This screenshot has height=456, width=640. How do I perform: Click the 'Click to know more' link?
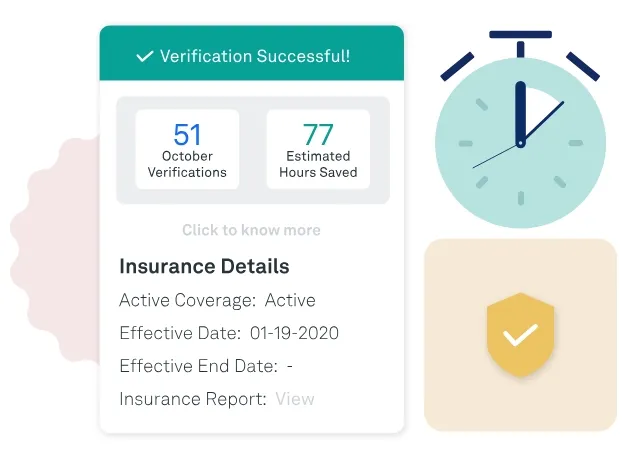coord(251,230)
